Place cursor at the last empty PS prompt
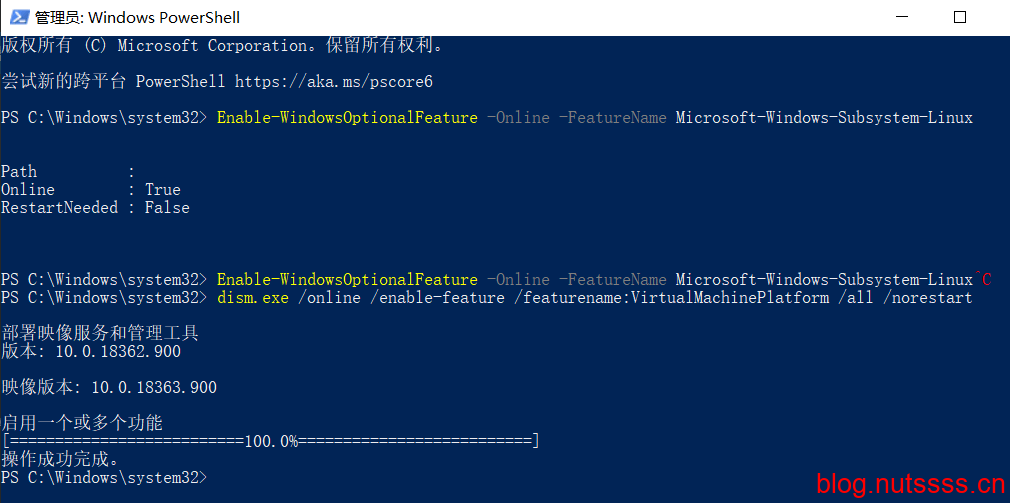 coord(104,478)
